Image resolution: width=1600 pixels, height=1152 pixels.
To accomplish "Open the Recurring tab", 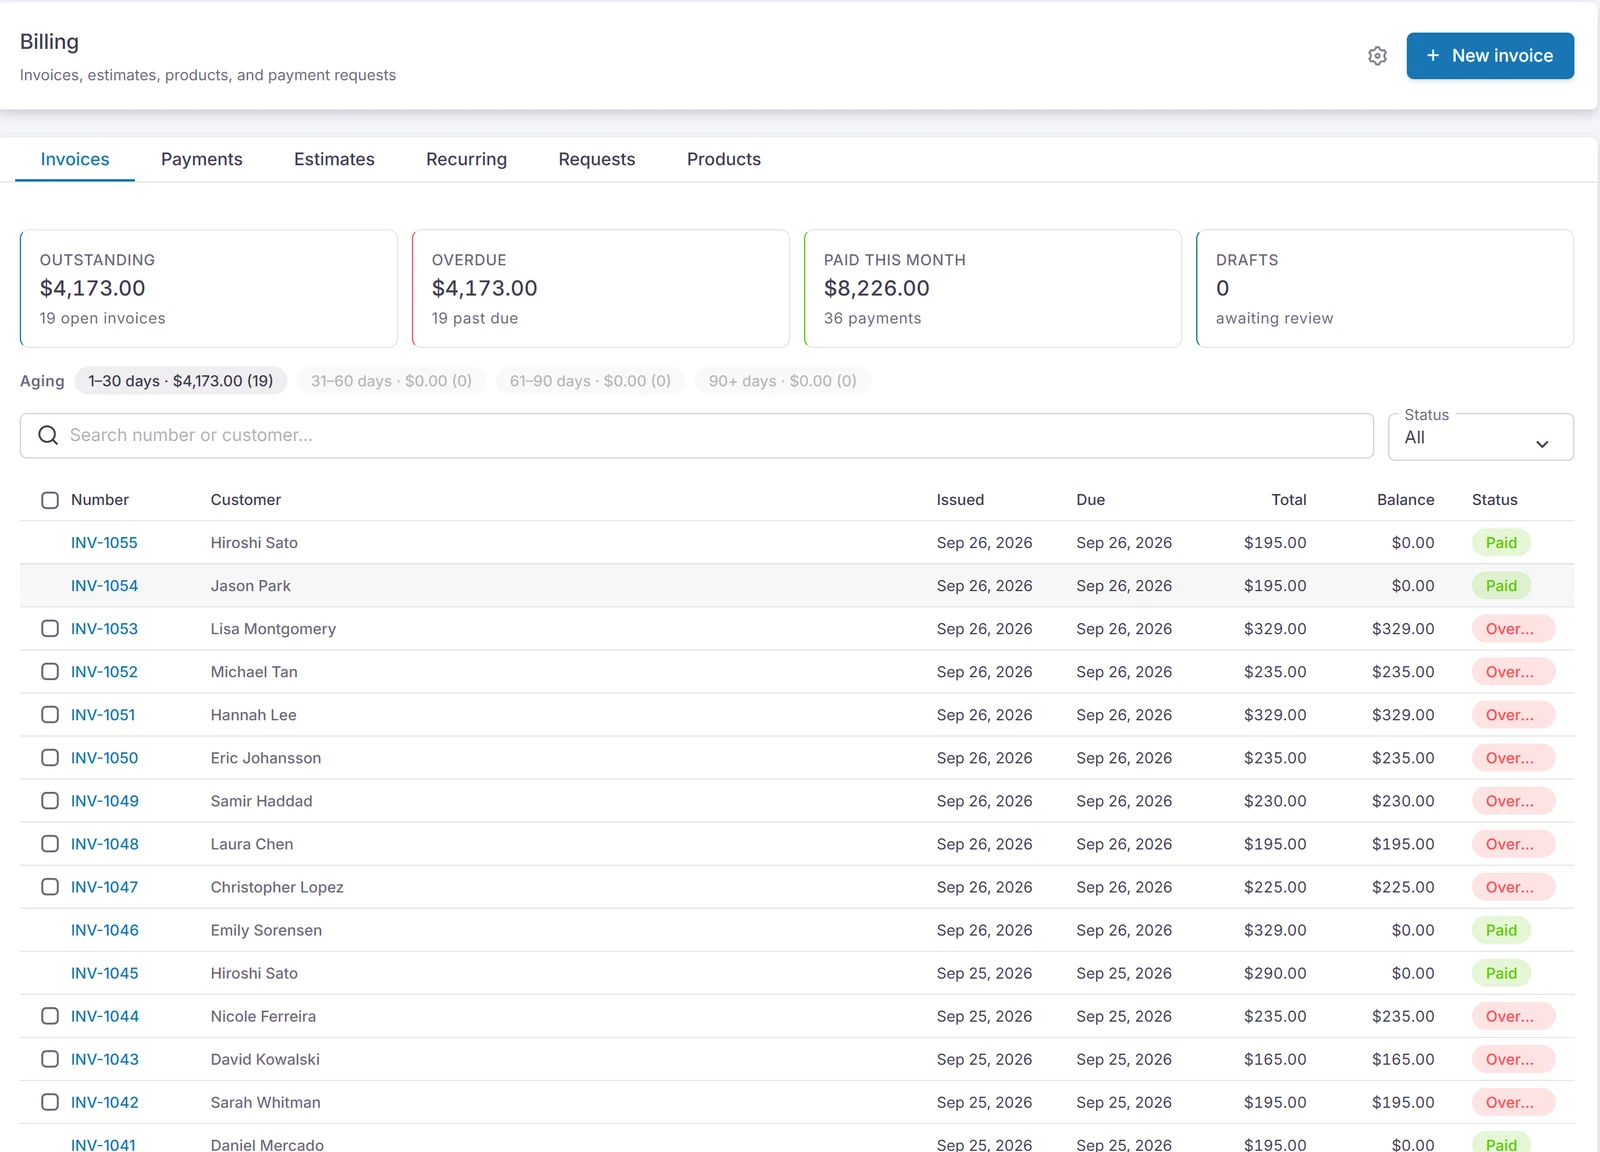I will [466, 159].
